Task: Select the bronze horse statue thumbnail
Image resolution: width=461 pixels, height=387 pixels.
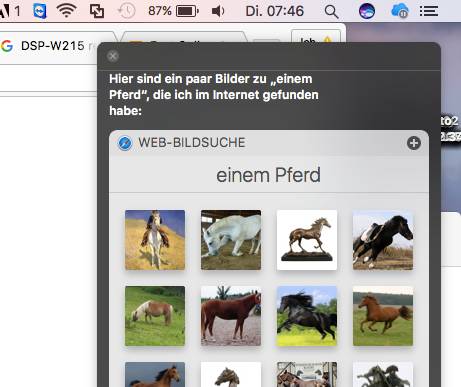Action: click(307, 240)
